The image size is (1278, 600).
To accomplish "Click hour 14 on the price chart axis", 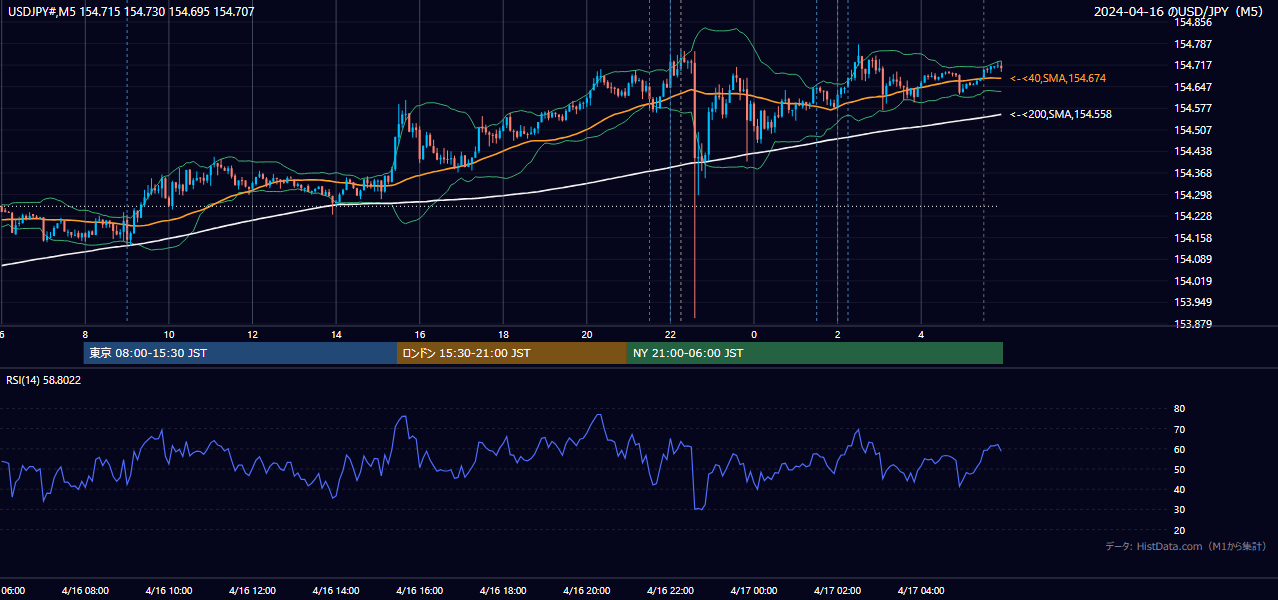I will pyautogui.click(x=336, y=334).
